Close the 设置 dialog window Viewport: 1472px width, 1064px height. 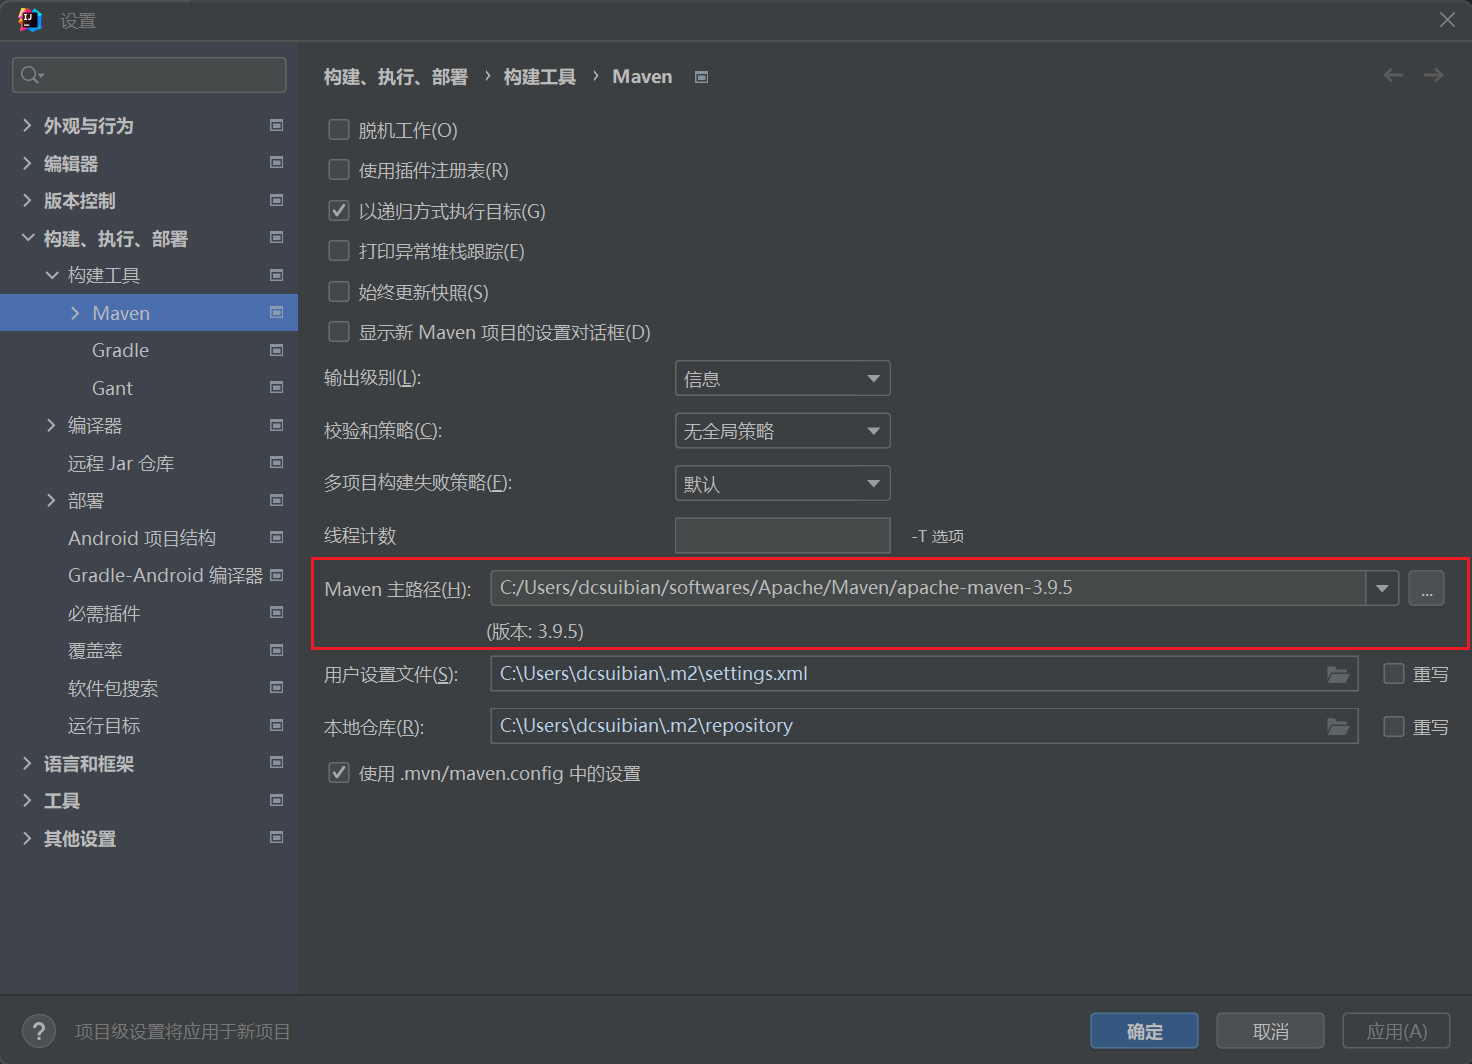click(1447, 20)
